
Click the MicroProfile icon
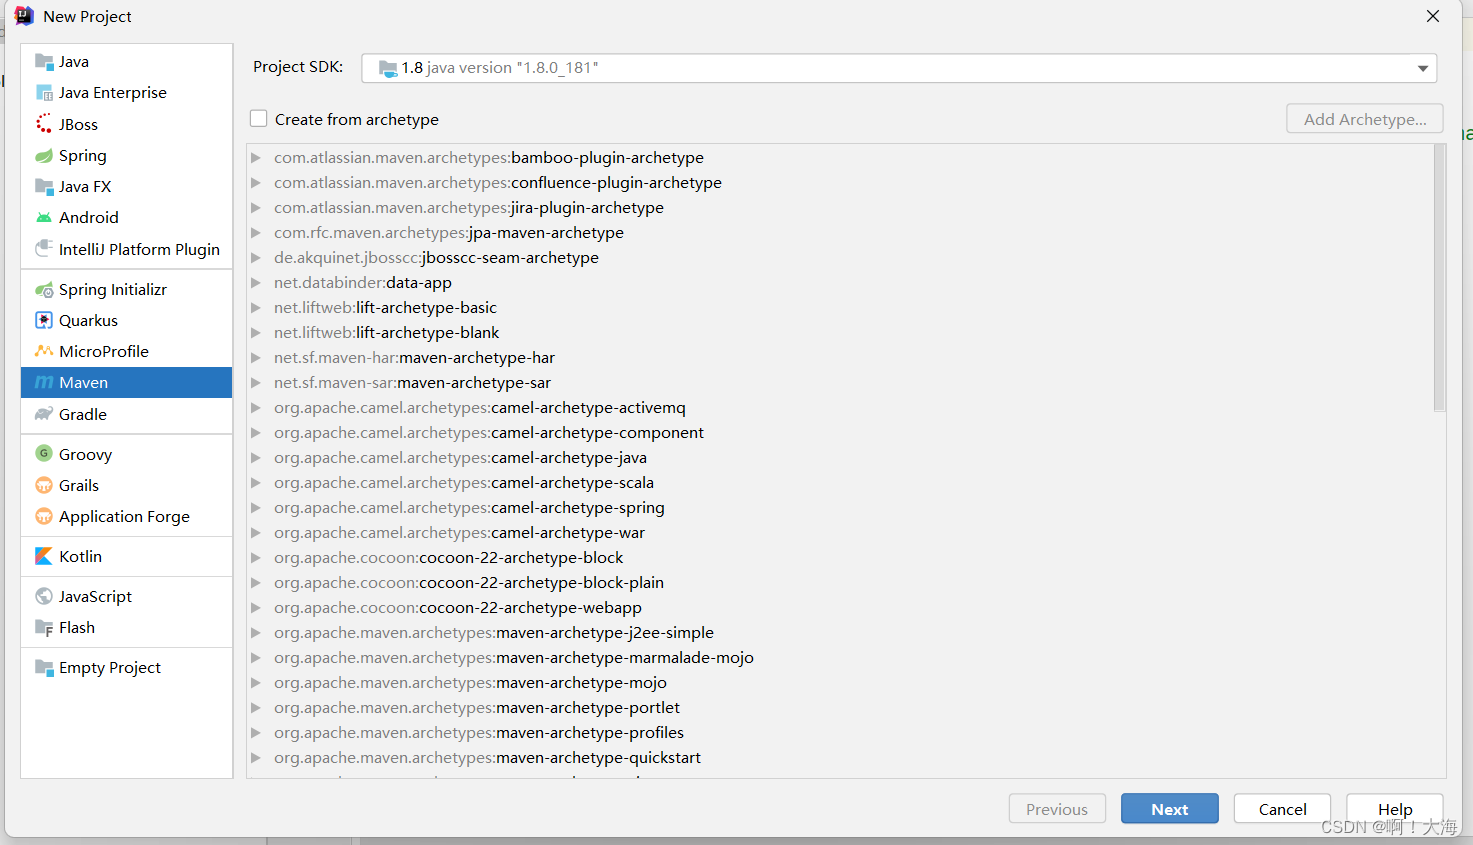[x=44, y=352]
